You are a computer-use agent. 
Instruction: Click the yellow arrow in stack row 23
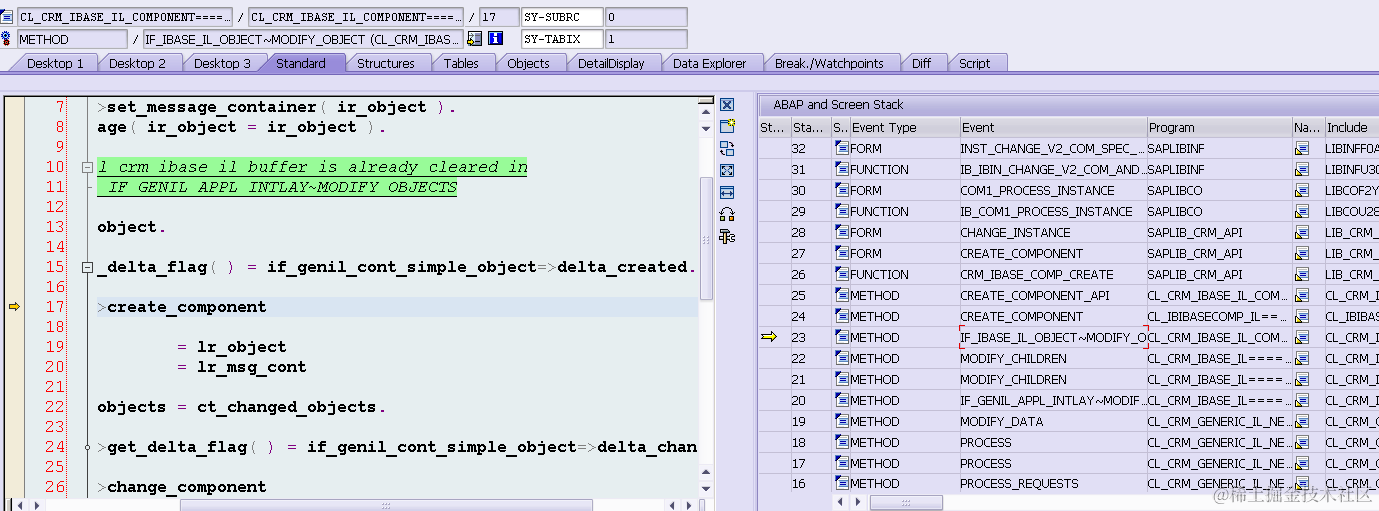tap(768, 337)
